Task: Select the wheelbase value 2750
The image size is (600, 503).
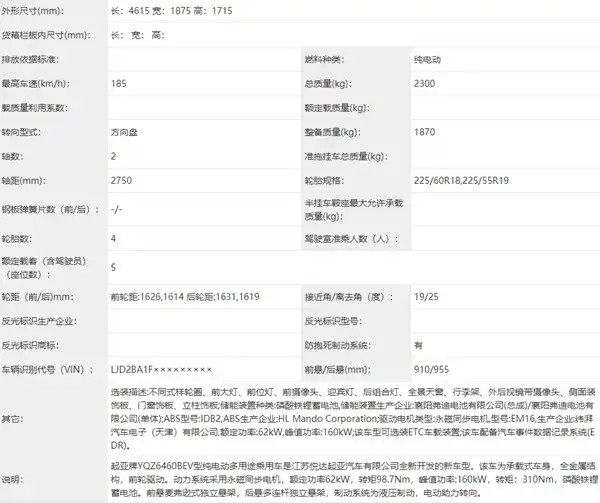Action: click(121, 180)
